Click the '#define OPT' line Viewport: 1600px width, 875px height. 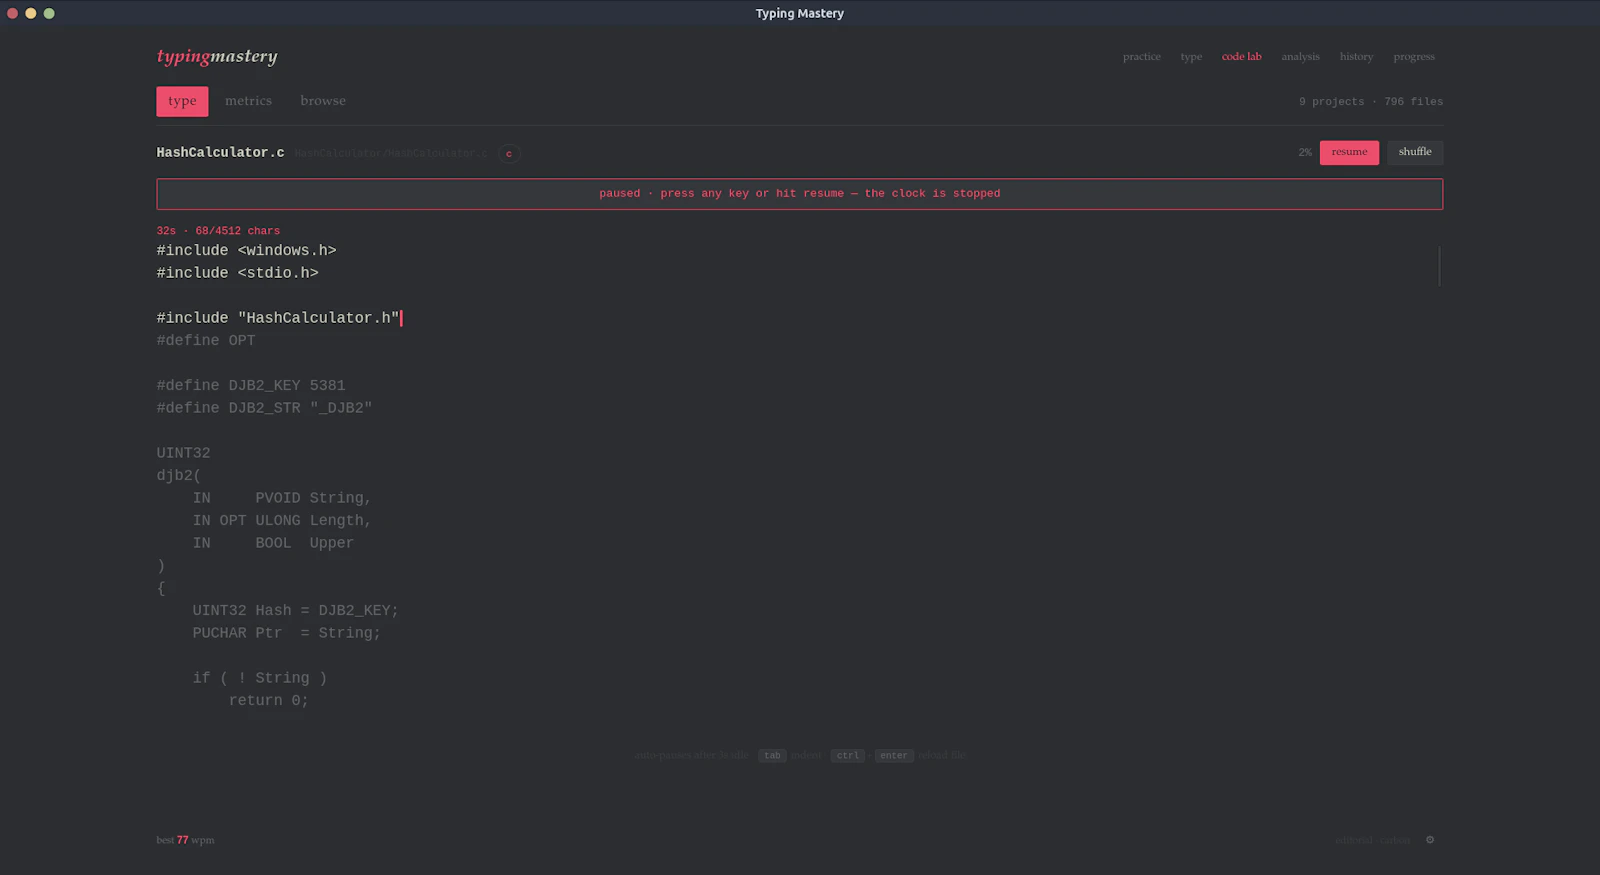[206, 341]
